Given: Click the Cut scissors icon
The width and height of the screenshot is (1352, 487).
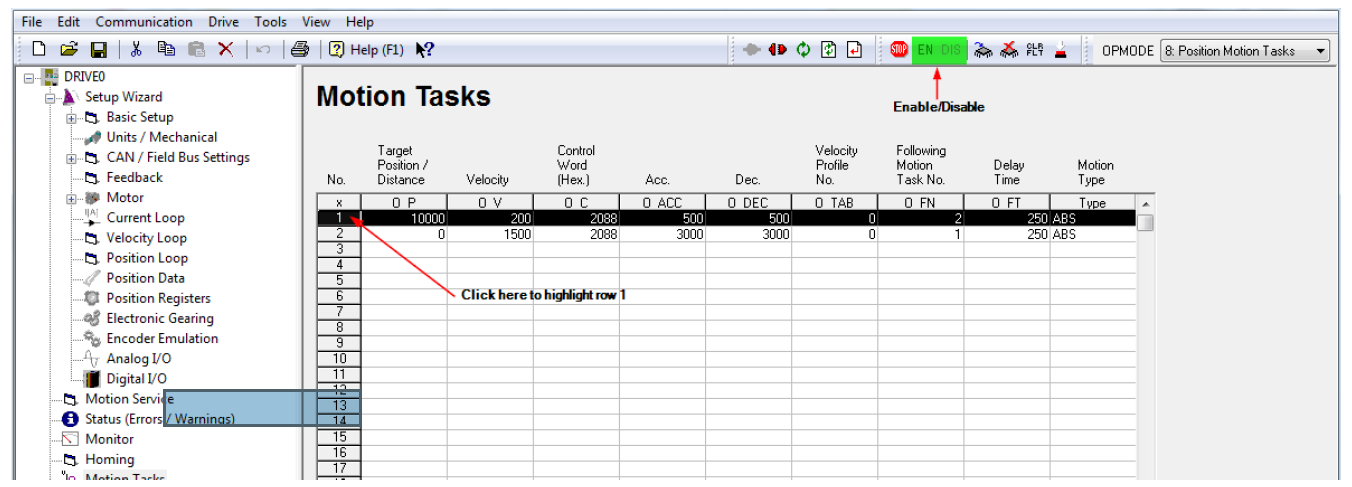Looking at the screenshot, I should (x=137, y=49).
